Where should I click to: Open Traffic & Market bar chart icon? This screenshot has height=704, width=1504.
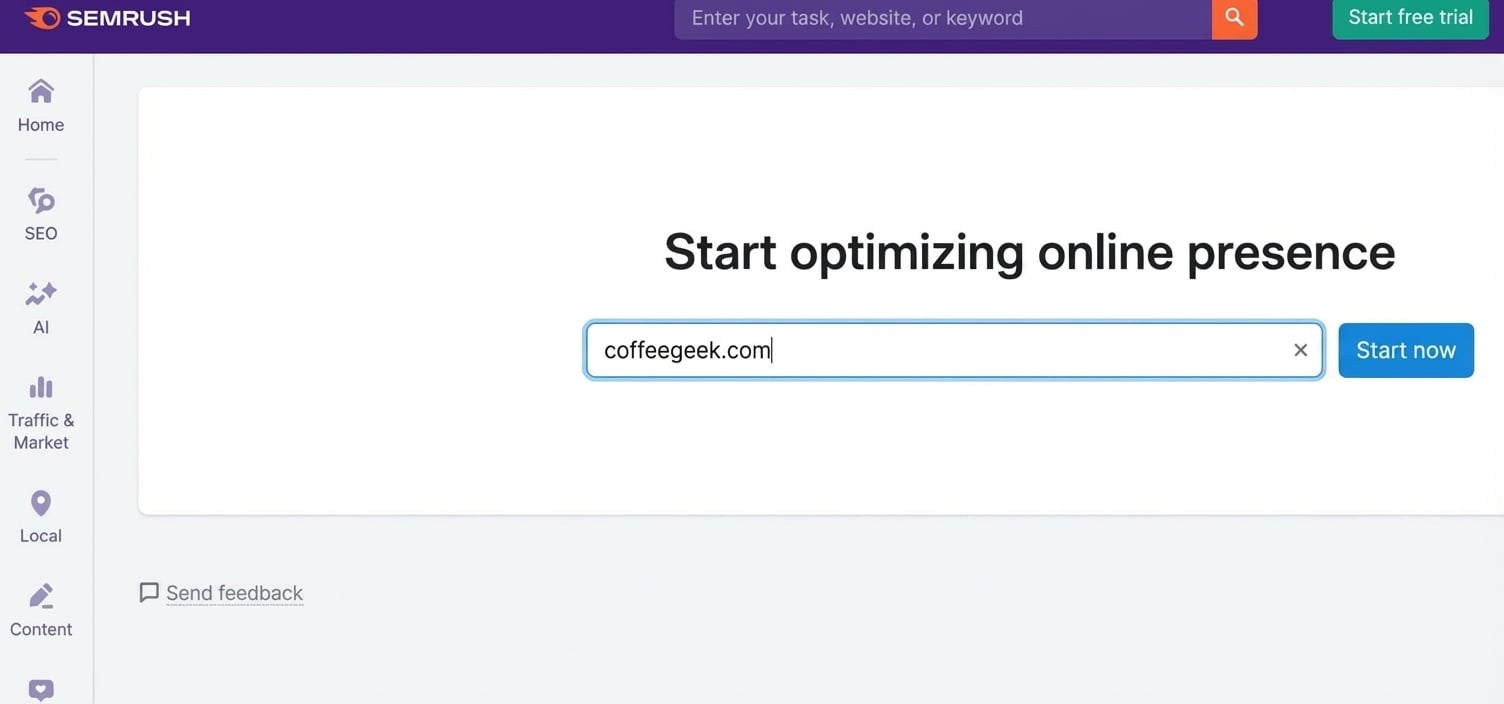41,387
